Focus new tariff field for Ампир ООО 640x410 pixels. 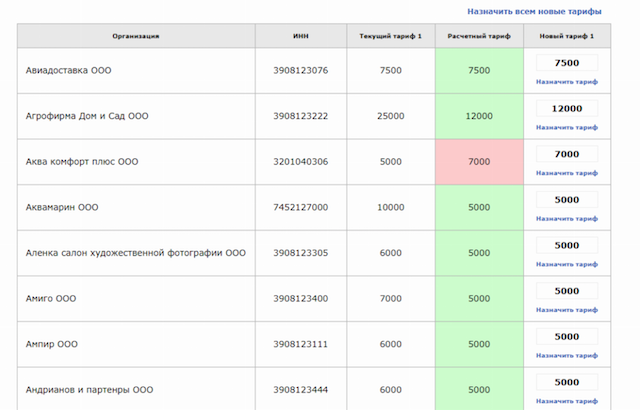567,337
